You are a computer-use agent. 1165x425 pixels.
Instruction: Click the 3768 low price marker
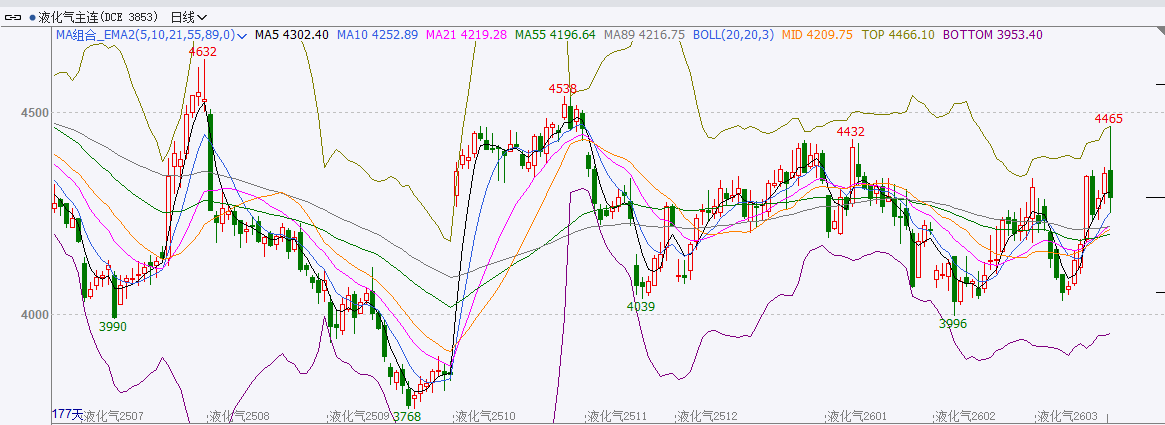pyautogui.click(x=407, y=416)
